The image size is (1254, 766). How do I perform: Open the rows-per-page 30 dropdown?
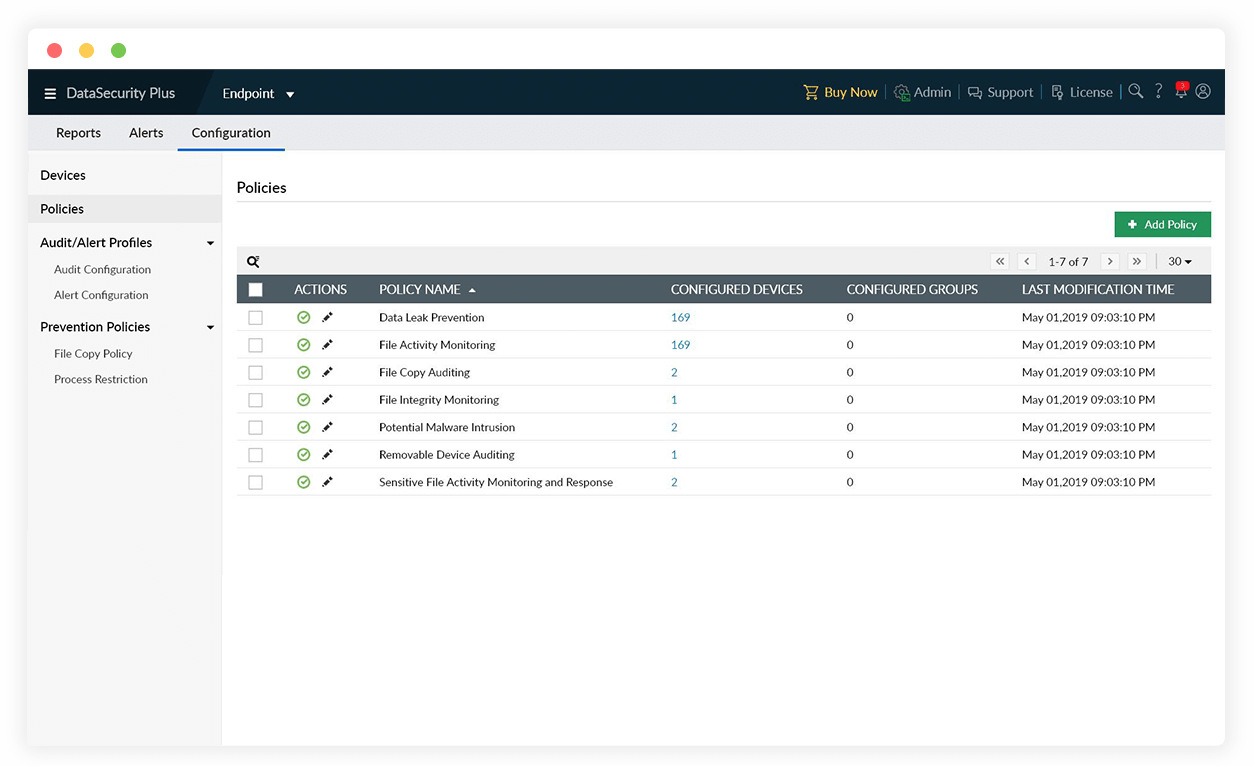(x=1180, y=262)
